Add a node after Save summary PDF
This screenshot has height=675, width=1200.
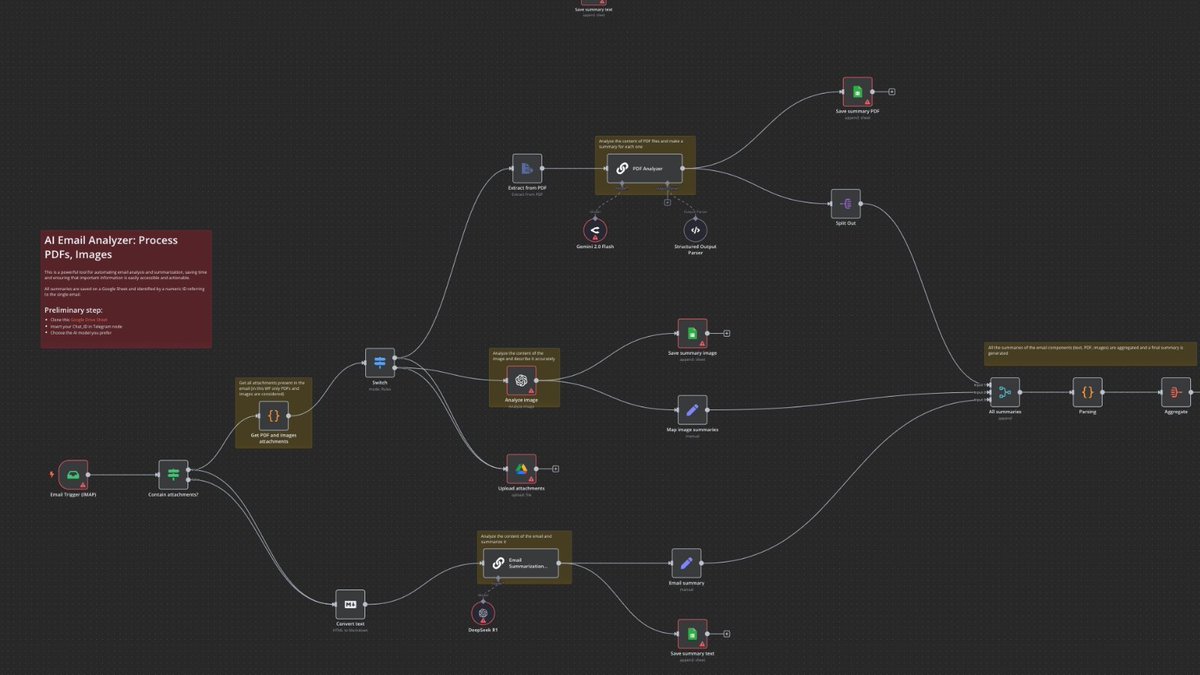(x=892, y=91)
